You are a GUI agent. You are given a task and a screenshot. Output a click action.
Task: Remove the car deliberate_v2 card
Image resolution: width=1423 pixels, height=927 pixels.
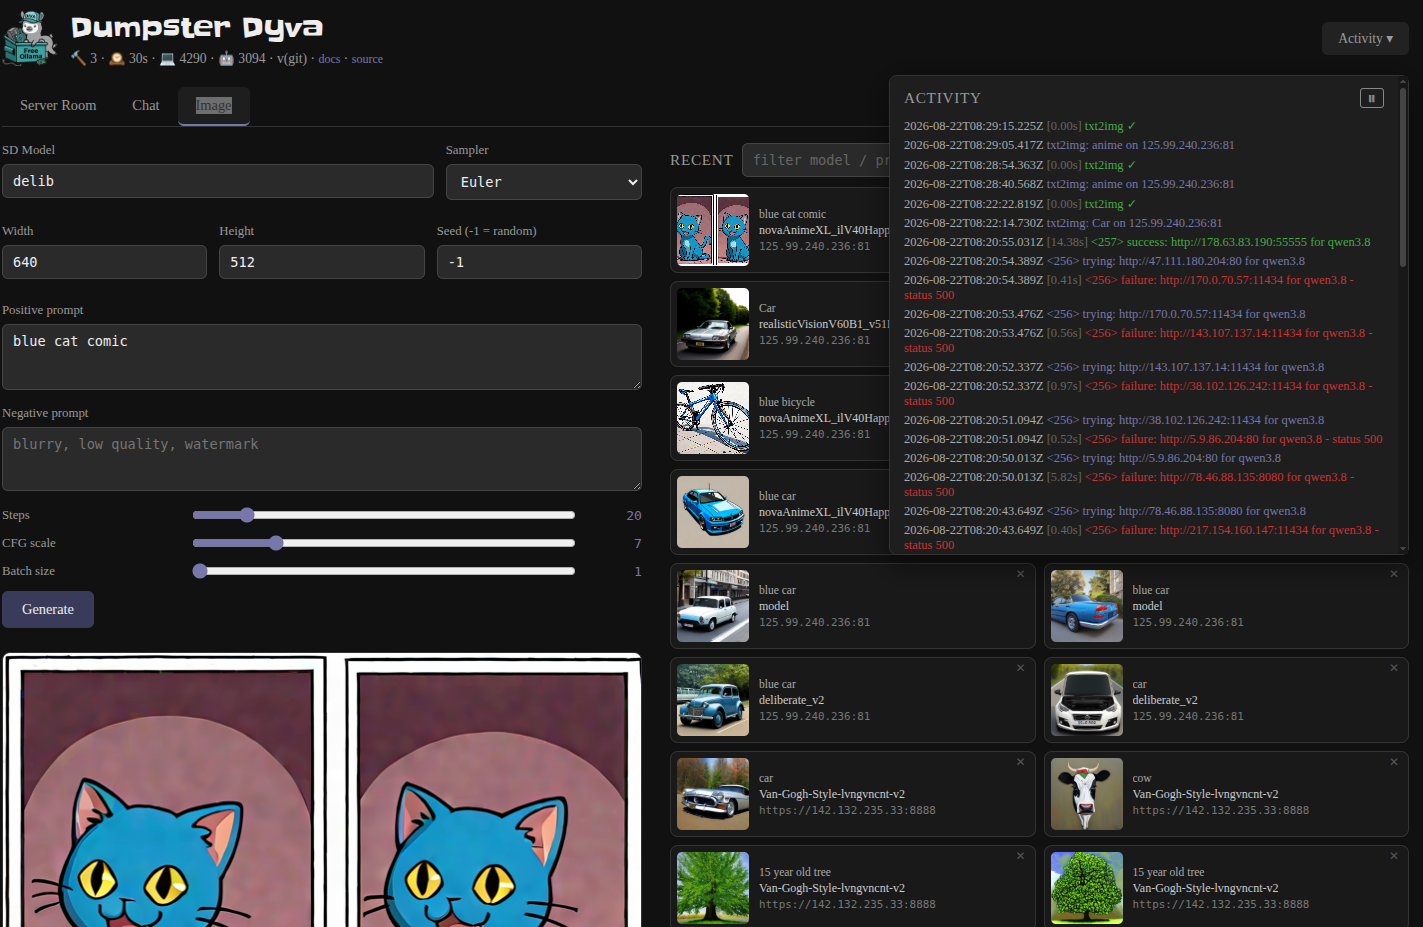click(x=1394, y=668)
